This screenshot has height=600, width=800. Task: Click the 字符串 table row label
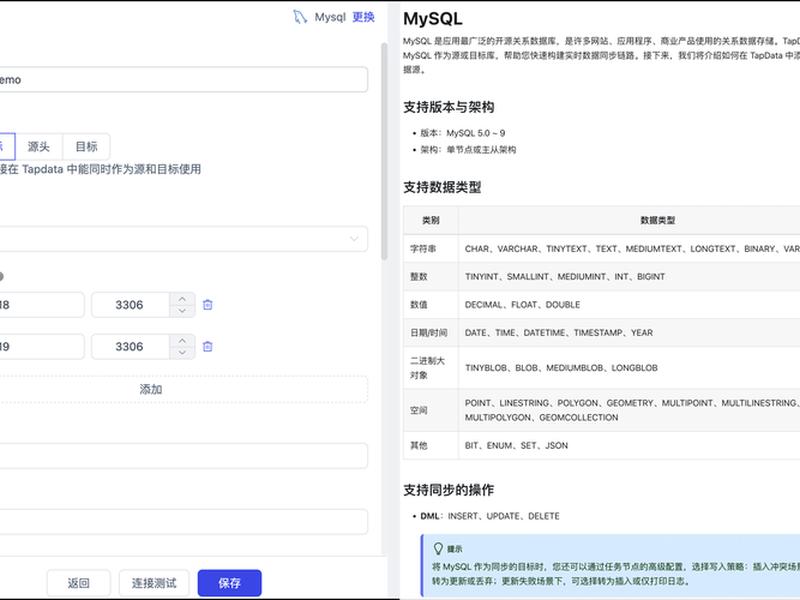coord(423,248)
